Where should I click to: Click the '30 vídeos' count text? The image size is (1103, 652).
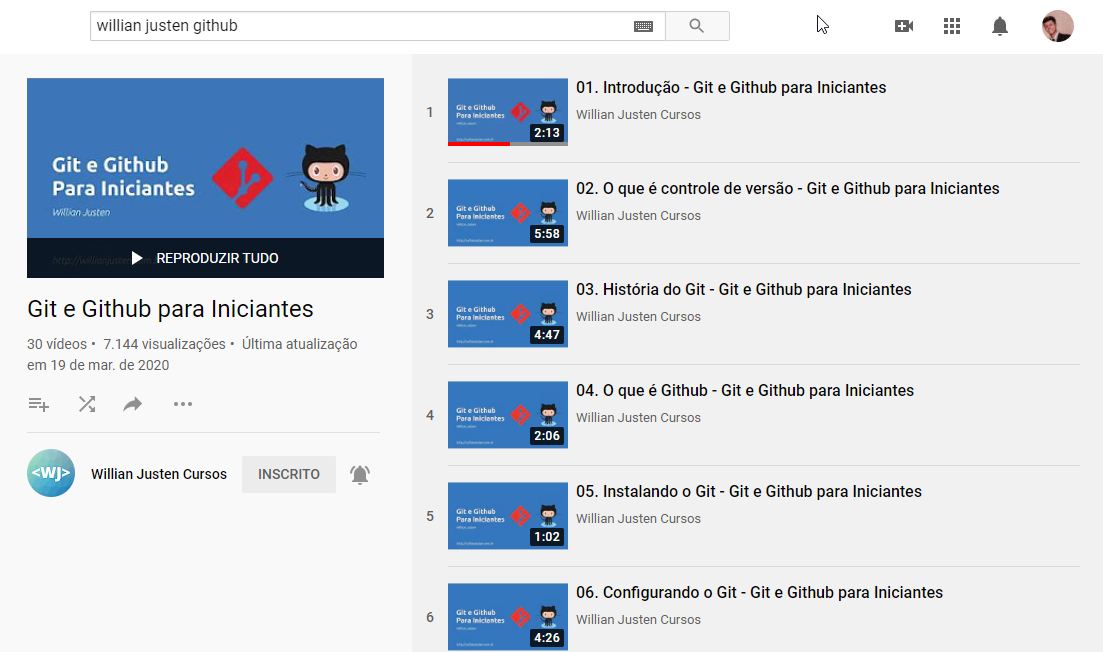pyautogui.click(x=57, y=345)
